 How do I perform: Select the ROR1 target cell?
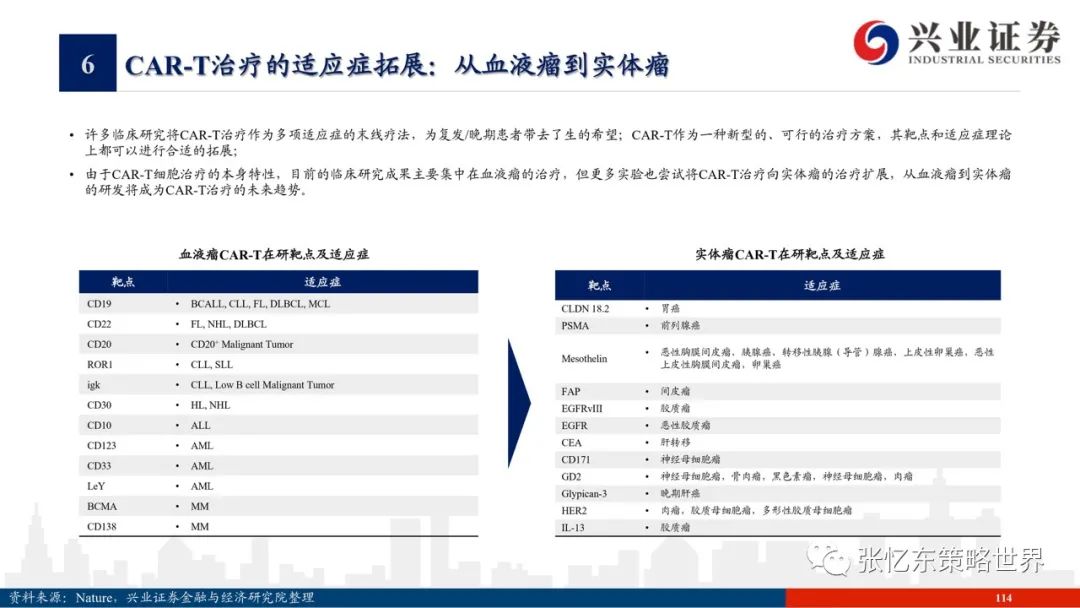point(100,364)
